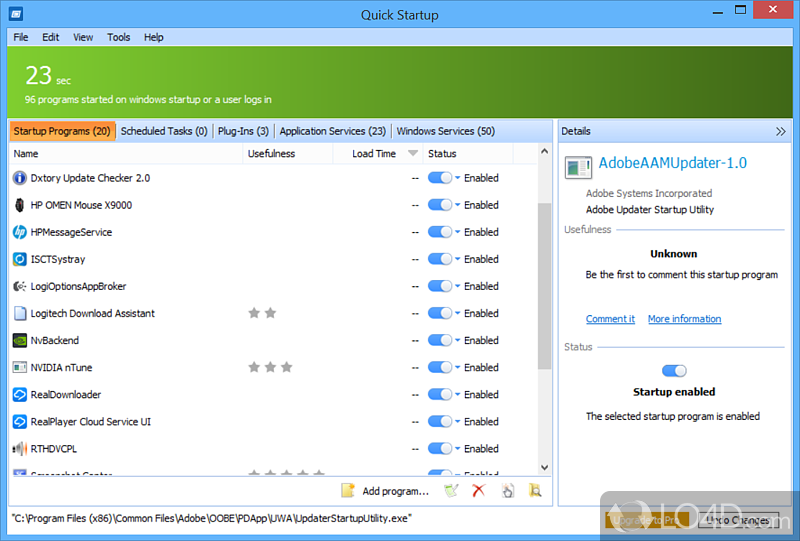Click the ISCTSystray row icon

(19, 259)
